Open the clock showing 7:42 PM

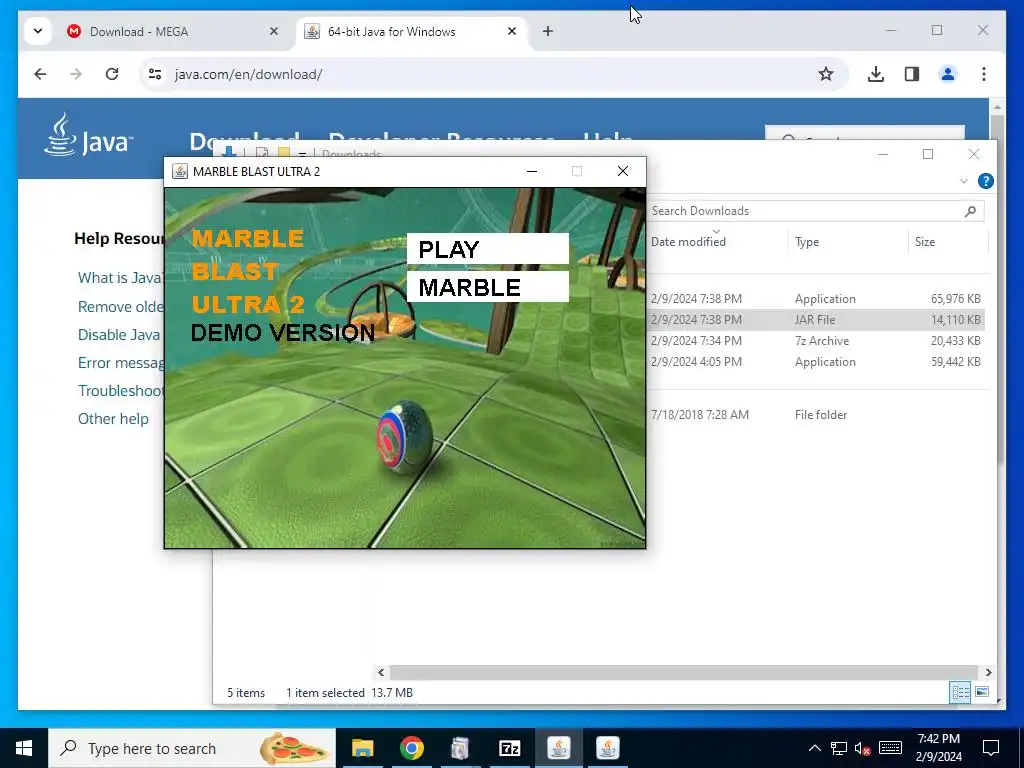point(938,748)
